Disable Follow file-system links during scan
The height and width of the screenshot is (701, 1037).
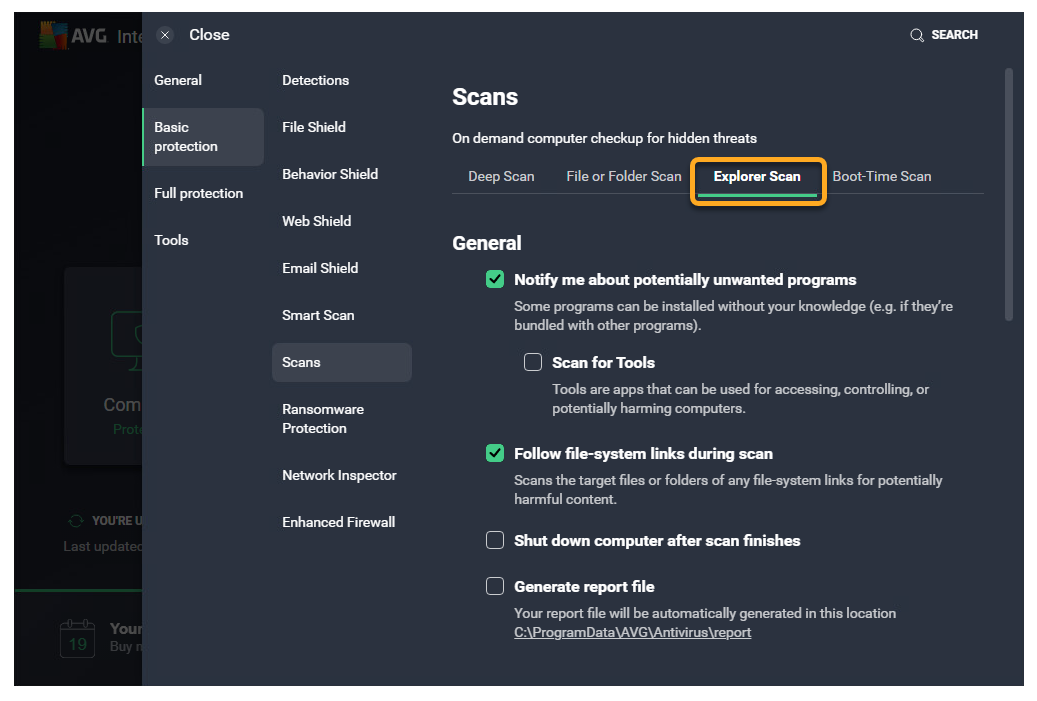[495, 454]
